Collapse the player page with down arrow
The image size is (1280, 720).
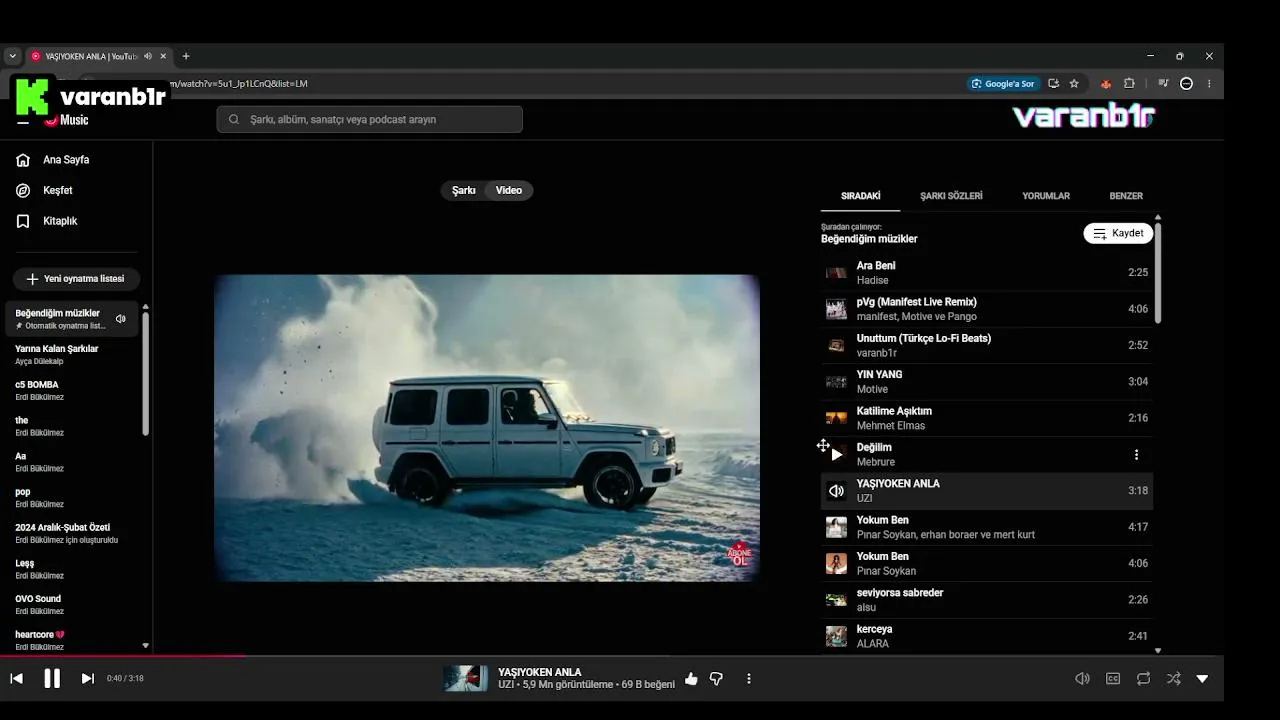(1203, 679)
